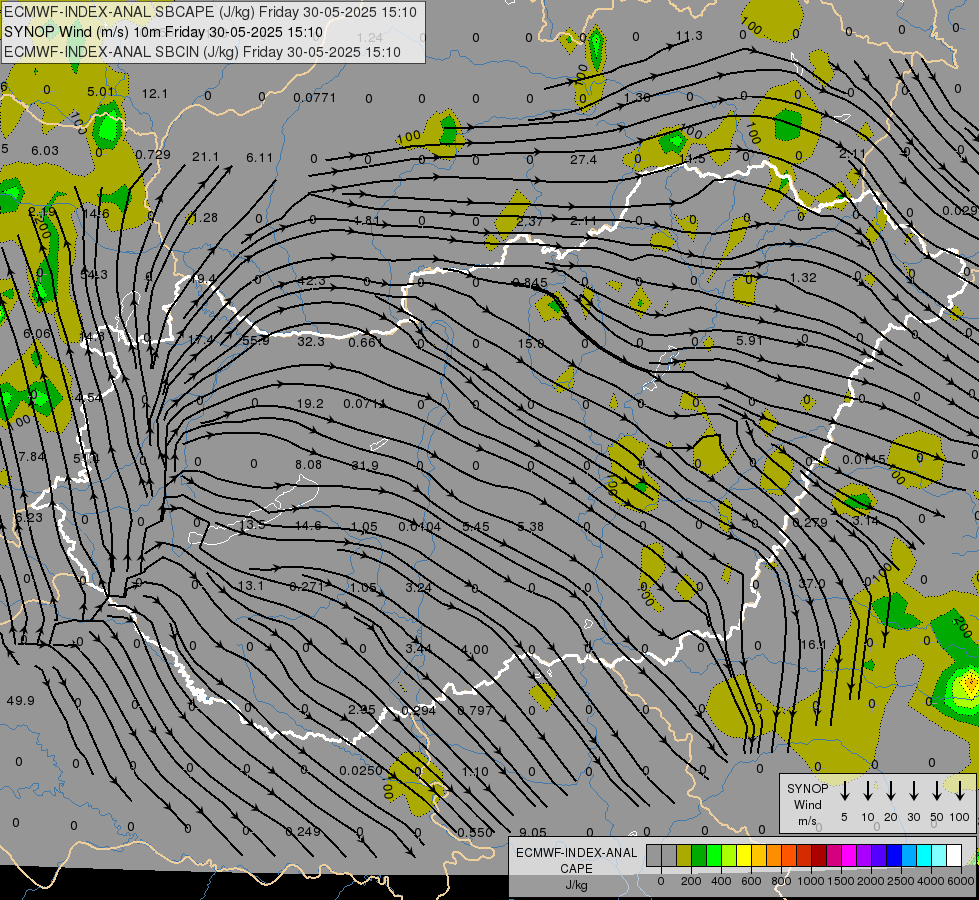Click the 16.1 value on the map
This screenshot has width=979, height=900.
[813, 644]
